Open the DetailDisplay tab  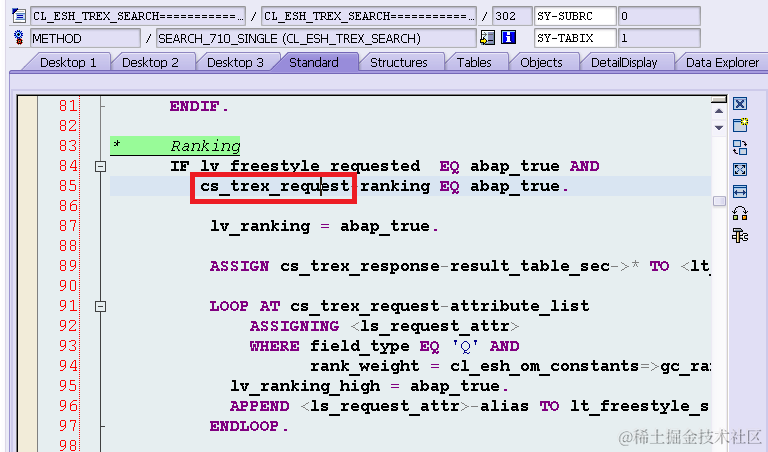pyautogui.click(x=624, y=63)
